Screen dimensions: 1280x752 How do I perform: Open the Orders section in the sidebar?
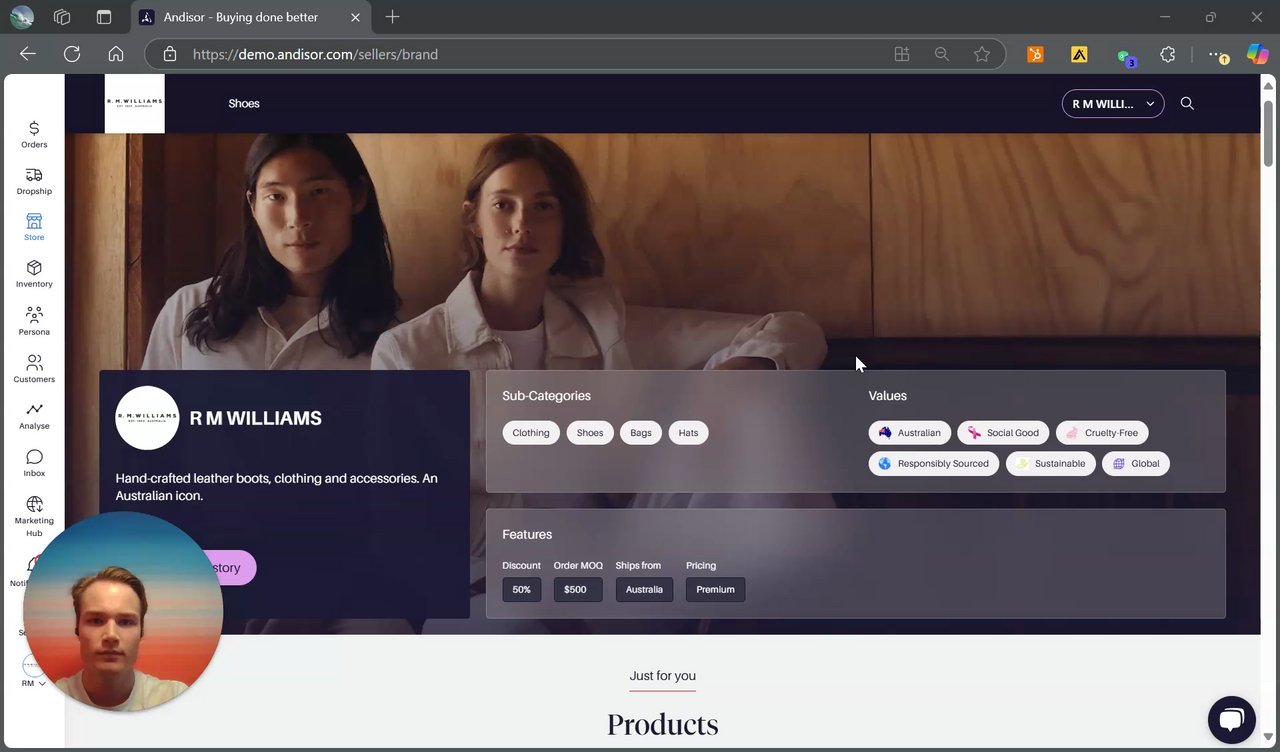(x=34, y=134)
